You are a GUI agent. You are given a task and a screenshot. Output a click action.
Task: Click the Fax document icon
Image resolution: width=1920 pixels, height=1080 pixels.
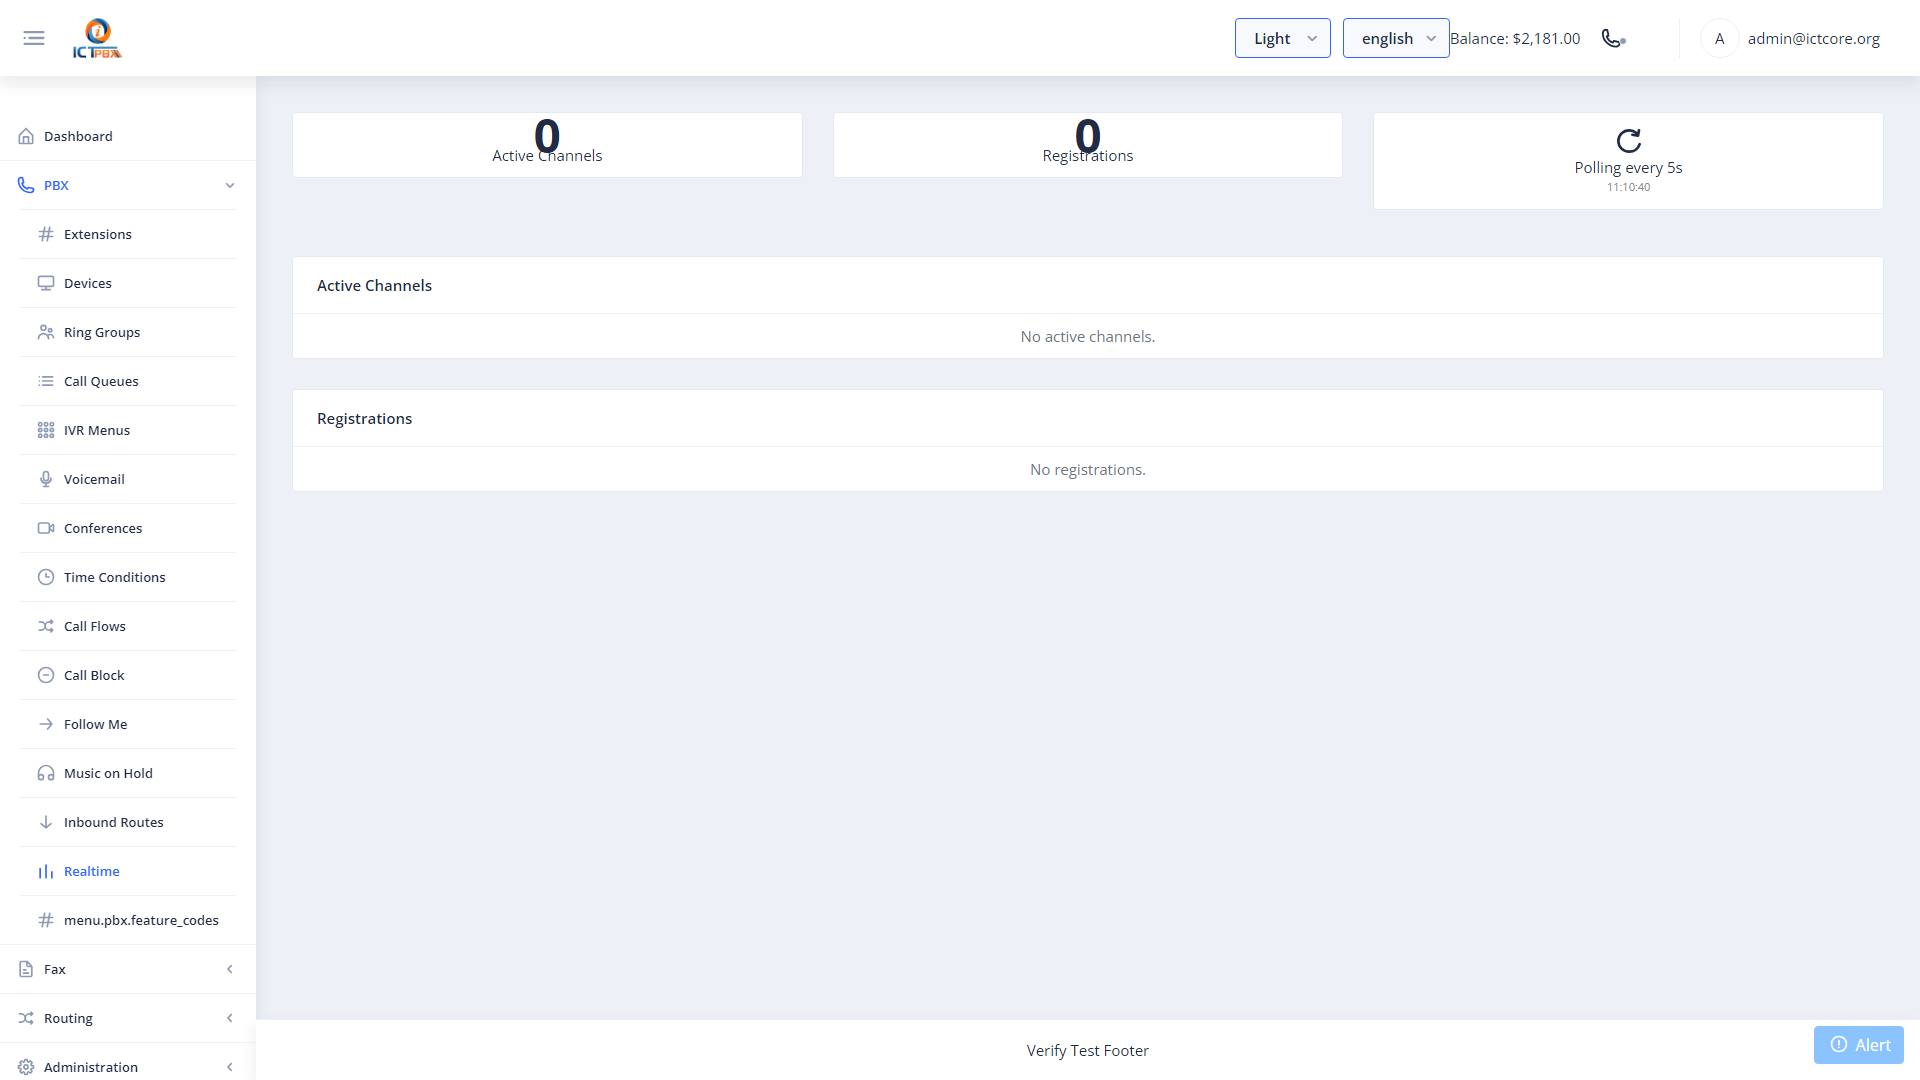click(26, 969)
